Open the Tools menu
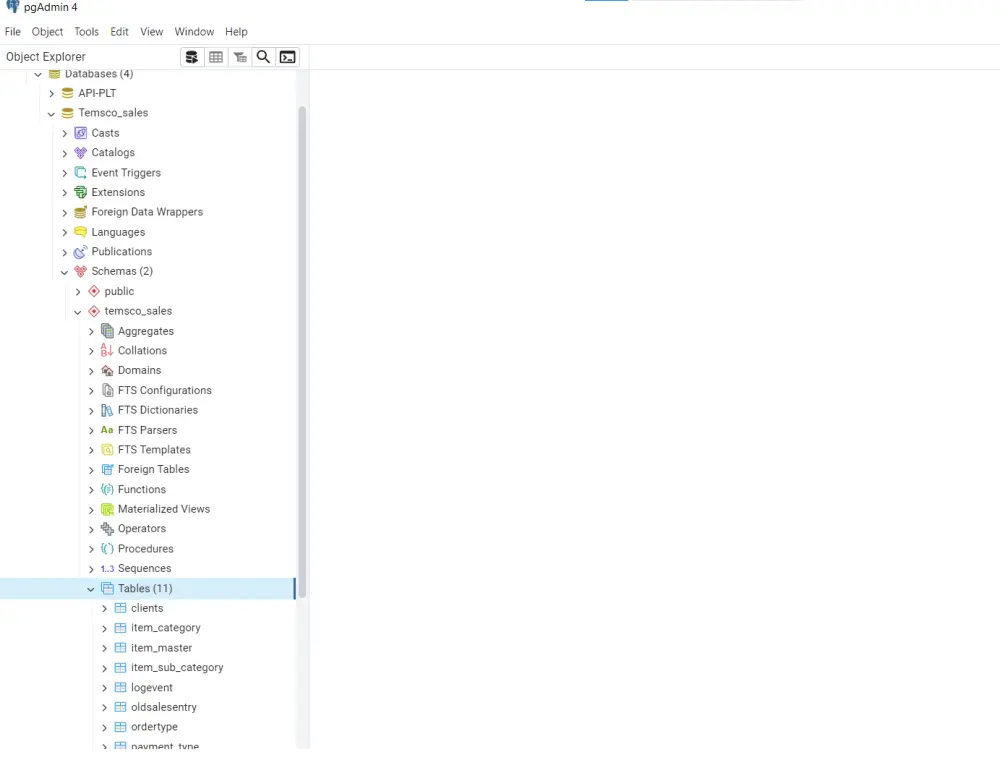The image size is (1000, 760). [x=86, y=31]
